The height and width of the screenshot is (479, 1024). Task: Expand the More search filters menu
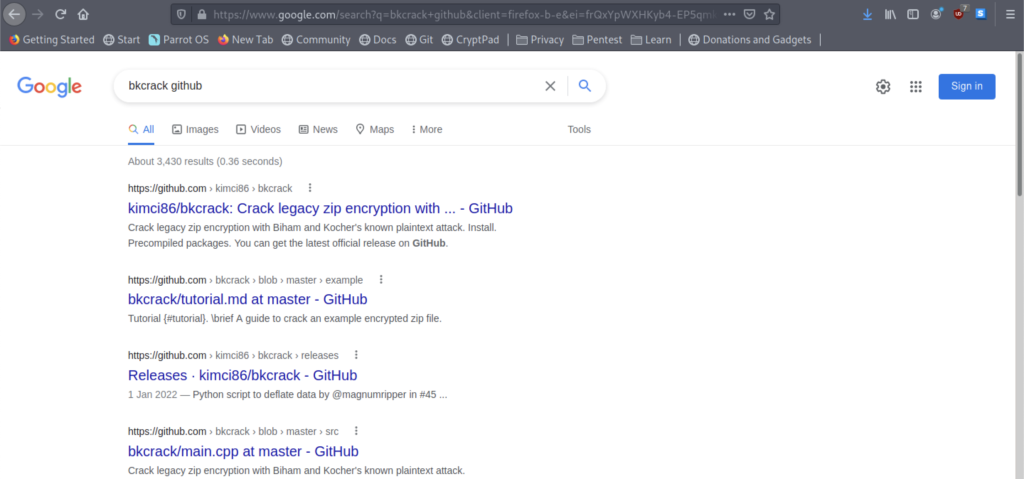pos(427,129)
